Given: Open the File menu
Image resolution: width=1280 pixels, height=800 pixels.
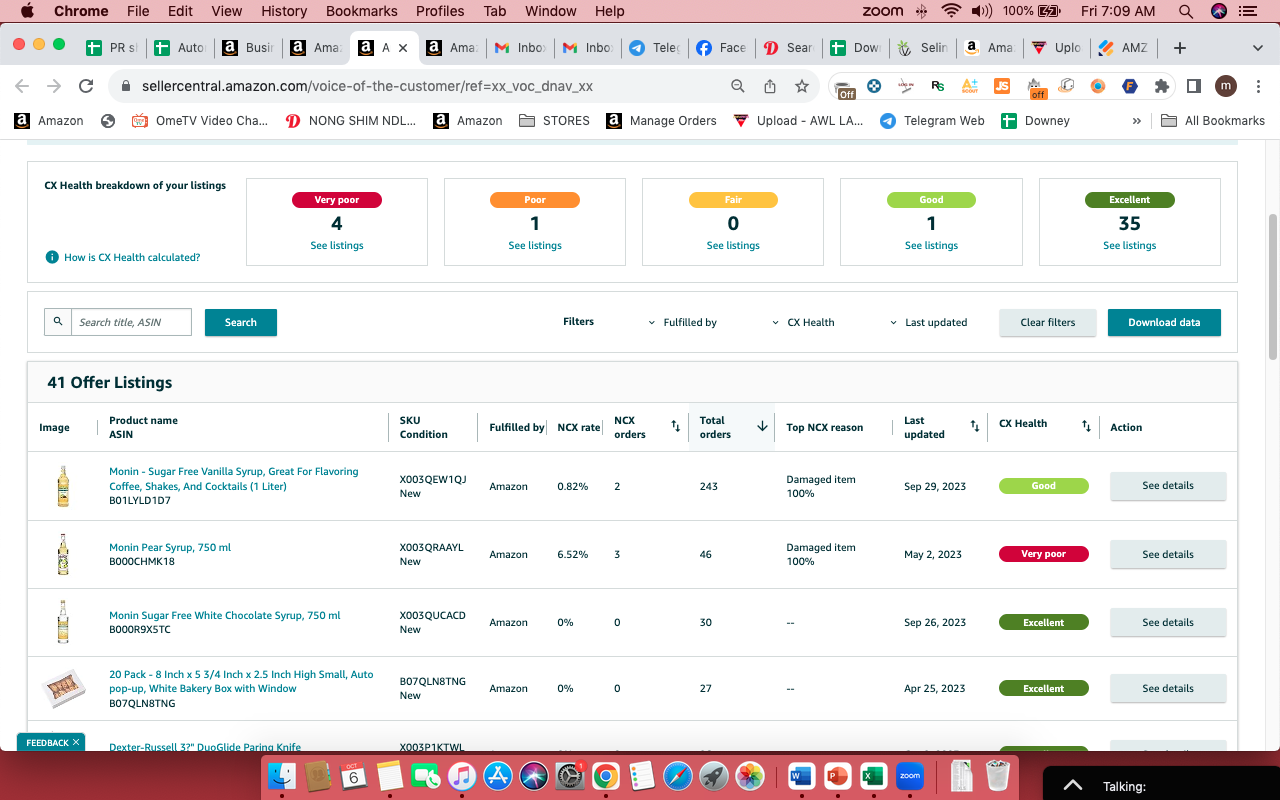Looking at the screenshot, I should coord(138,11).
